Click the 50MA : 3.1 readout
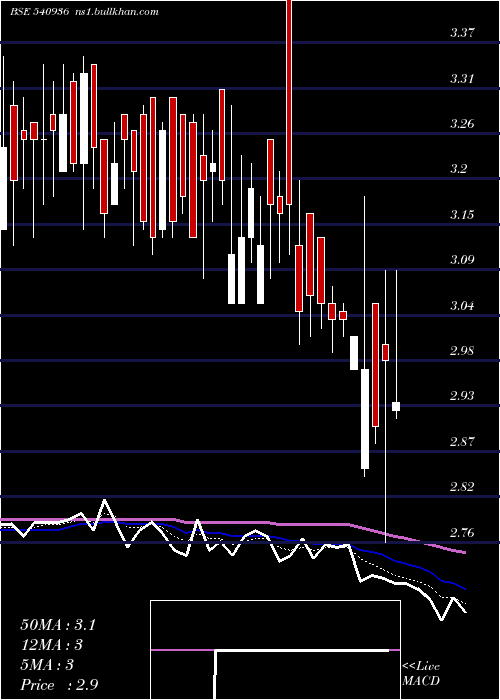 click(x=58, y=625)
